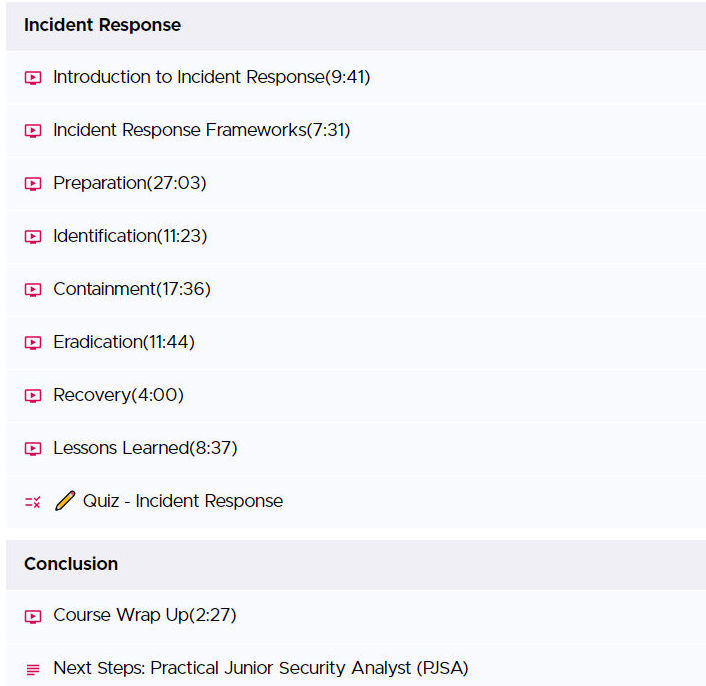Click video icon beside Course Wrap Up
The image size is (706, 686).
click(x=33, y=616)
